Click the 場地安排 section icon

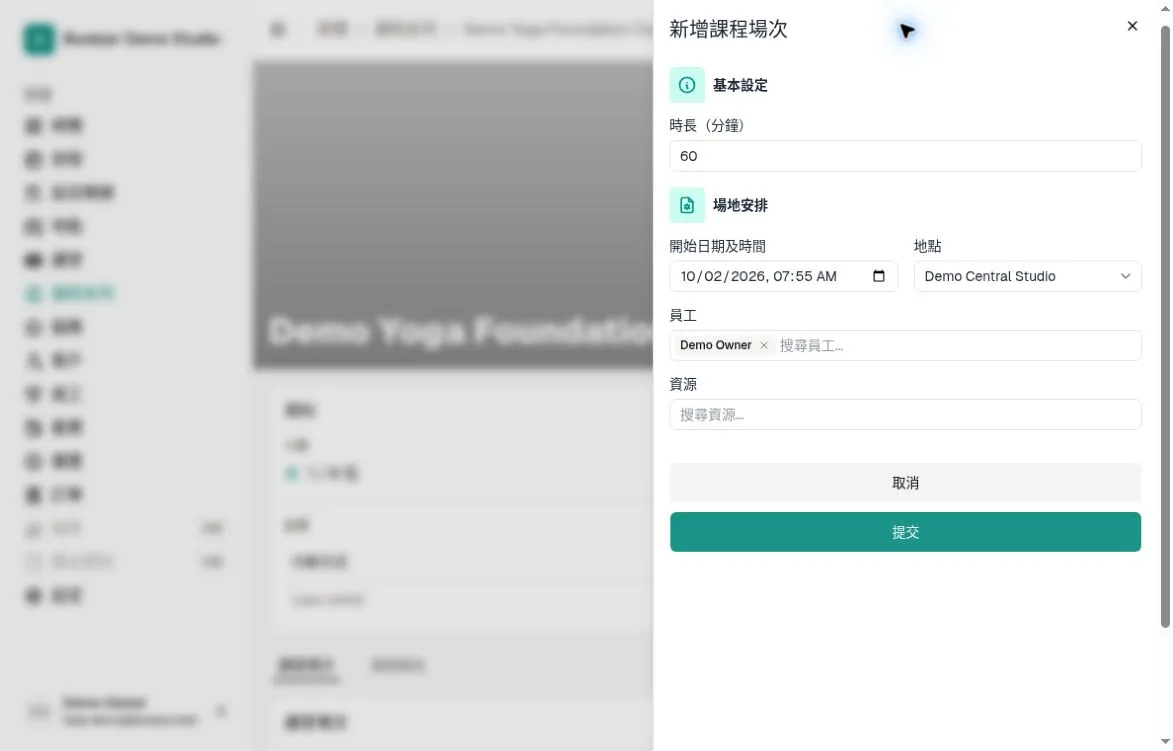(687, 205)
